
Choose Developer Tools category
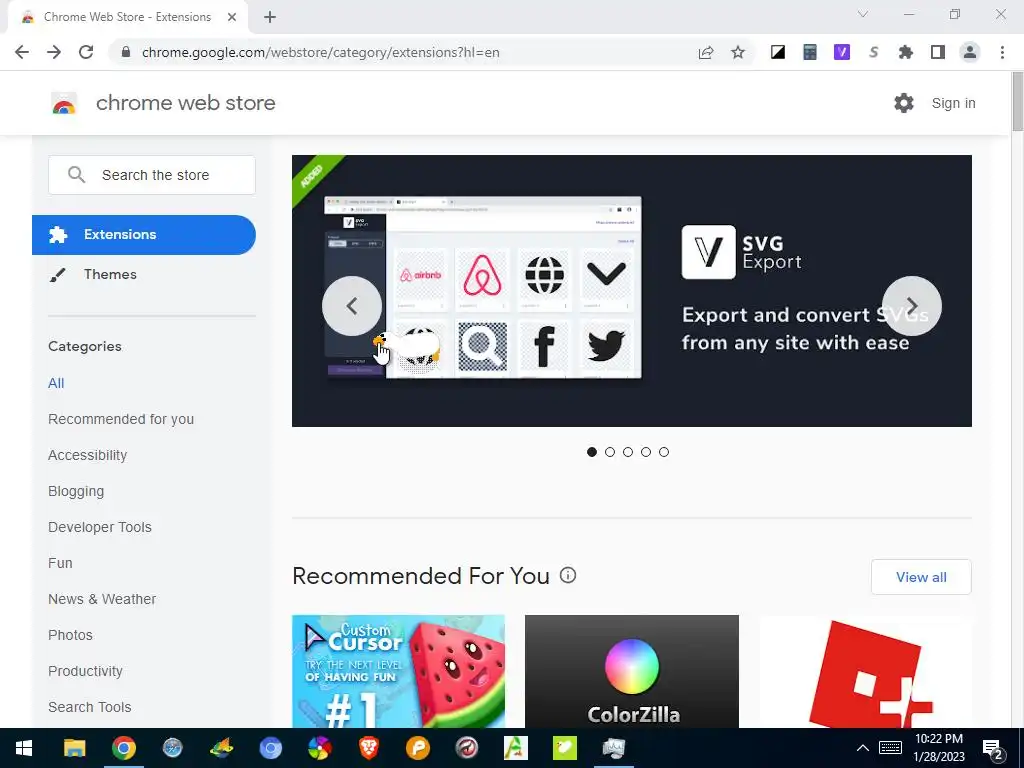point(100,527)
